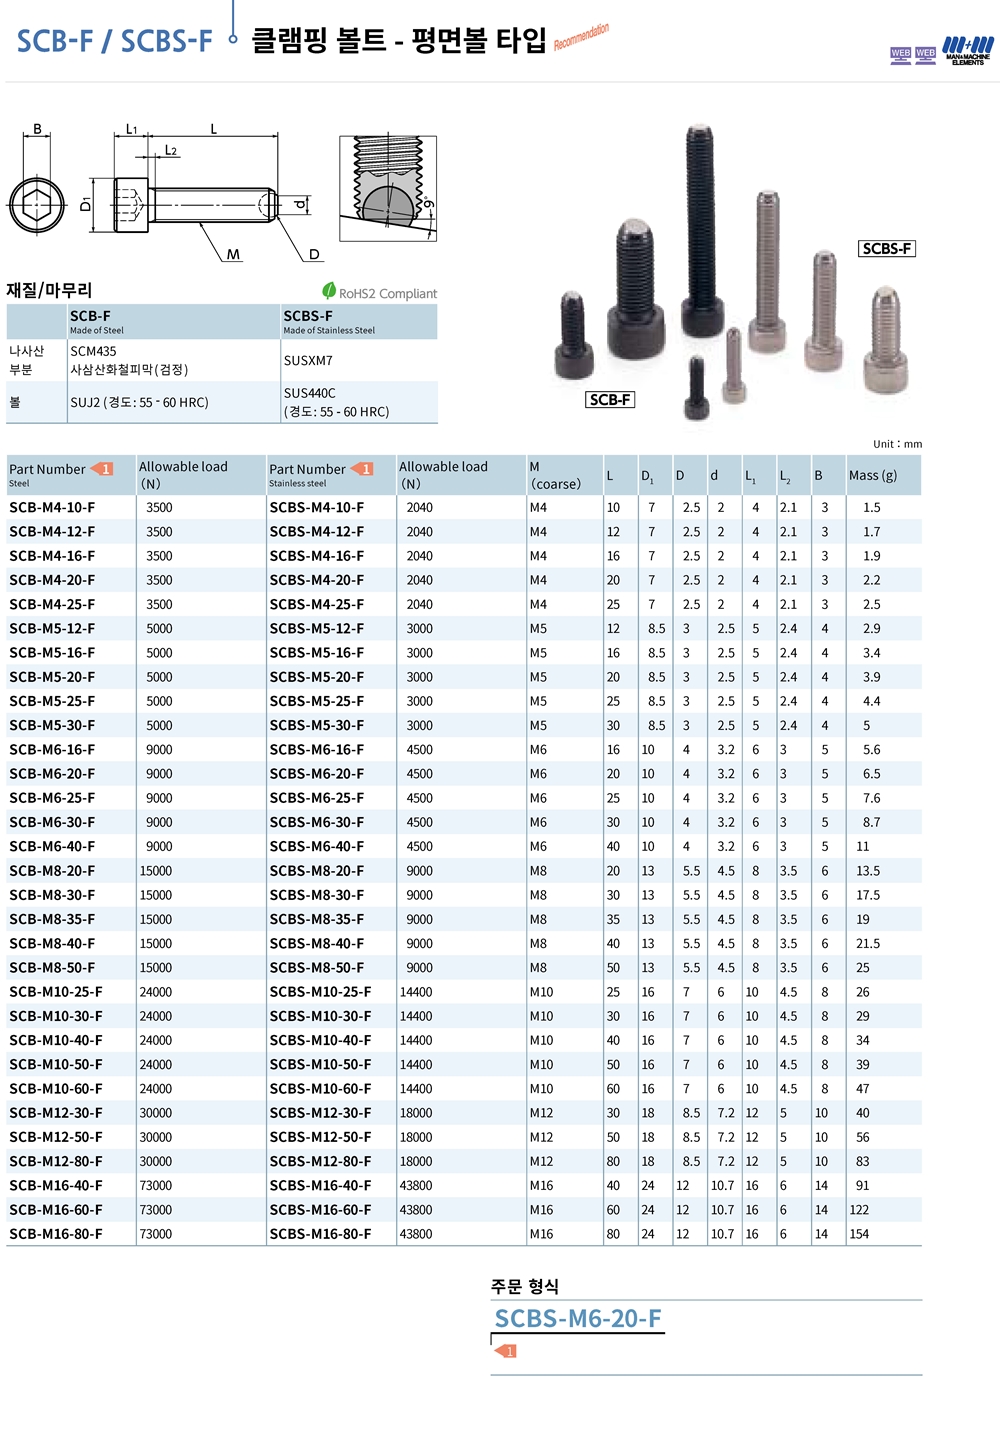Select part number SCBS-M12-80-F
1000x1441 pixels.
point(320,1162)
